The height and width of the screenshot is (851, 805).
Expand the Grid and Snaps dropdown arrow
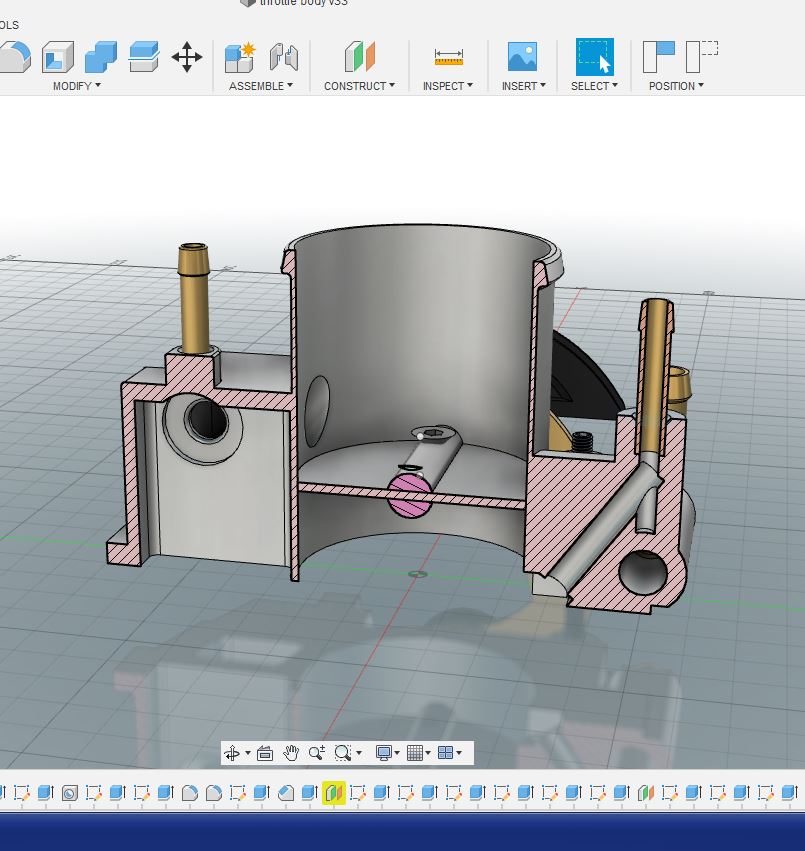[428, 753]
